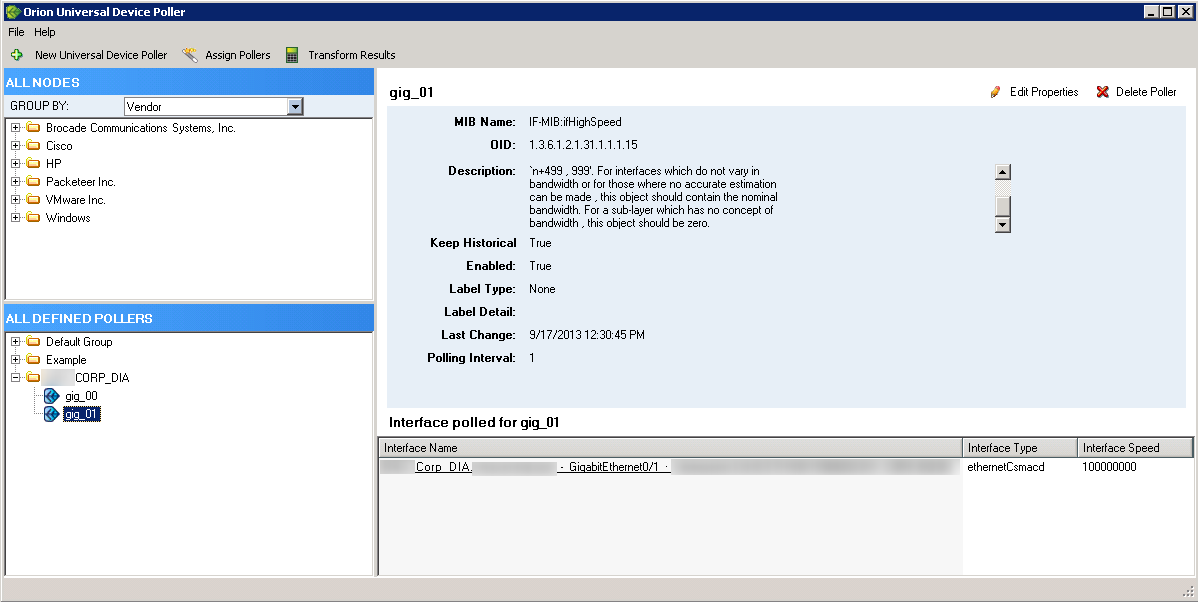The image size is (1198, 602).
Task: Select the Default Group label
Action: tap(79, 341)
